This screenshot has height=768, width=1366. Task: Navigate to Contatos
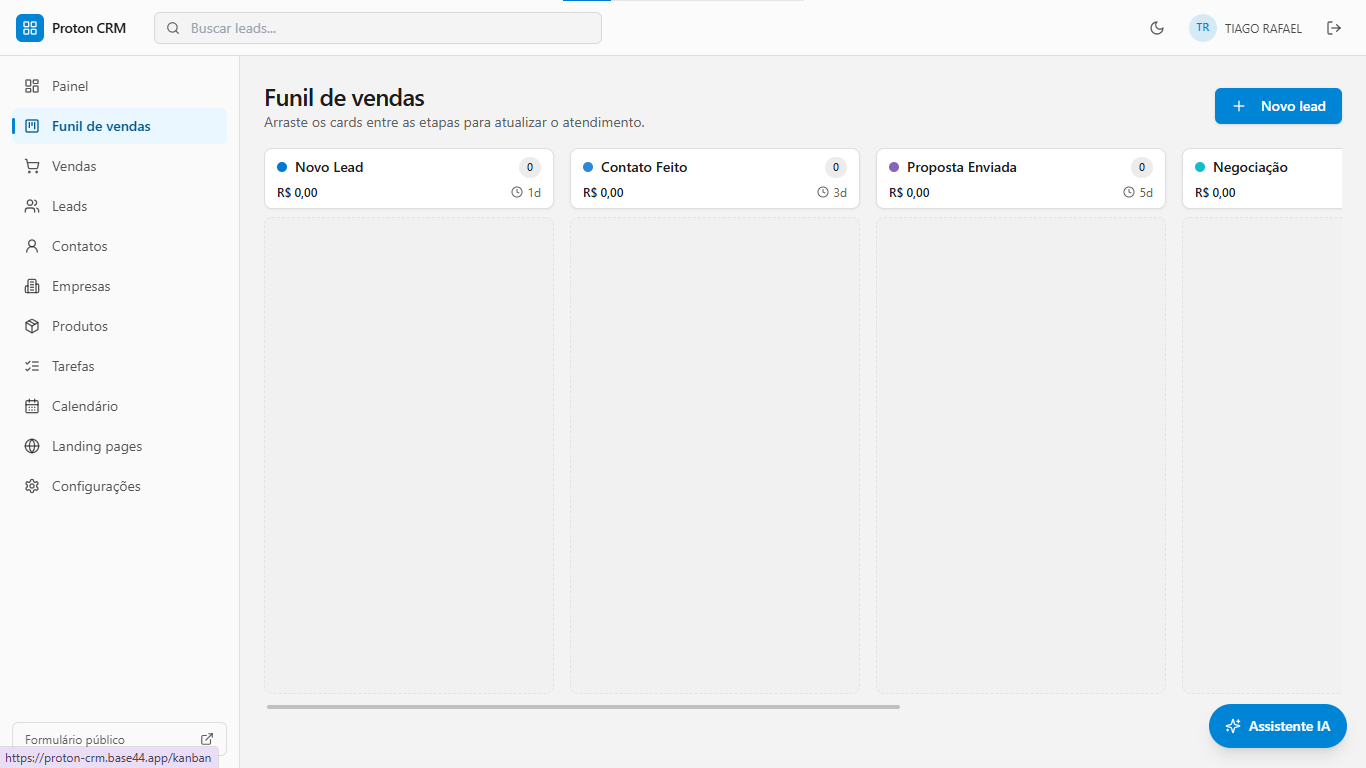coord(119,246)
